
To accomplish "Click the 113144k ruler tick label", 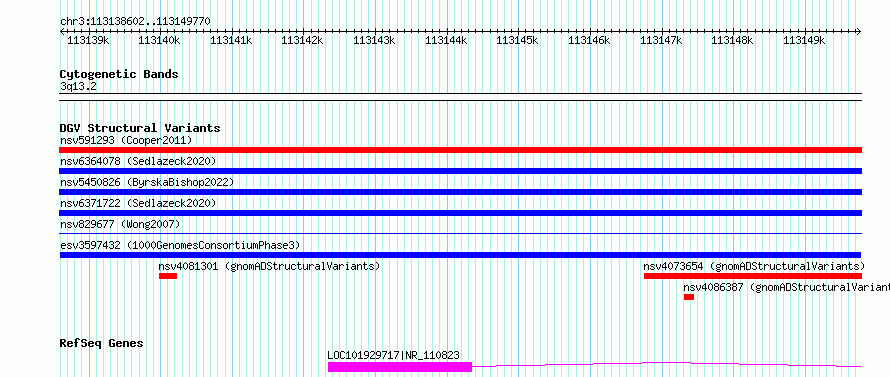I will pyautogui.click(x=446, y=40).
